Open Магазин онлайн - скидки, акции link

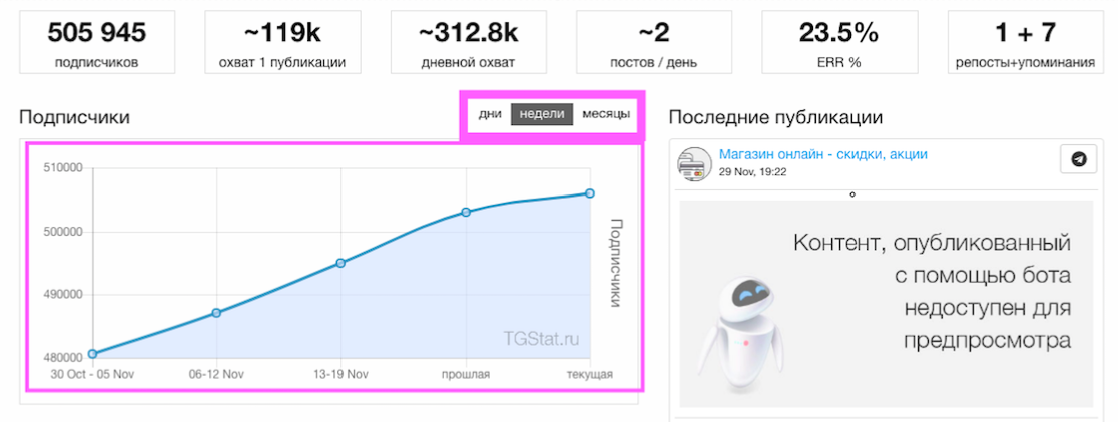(x=823, y=154)
